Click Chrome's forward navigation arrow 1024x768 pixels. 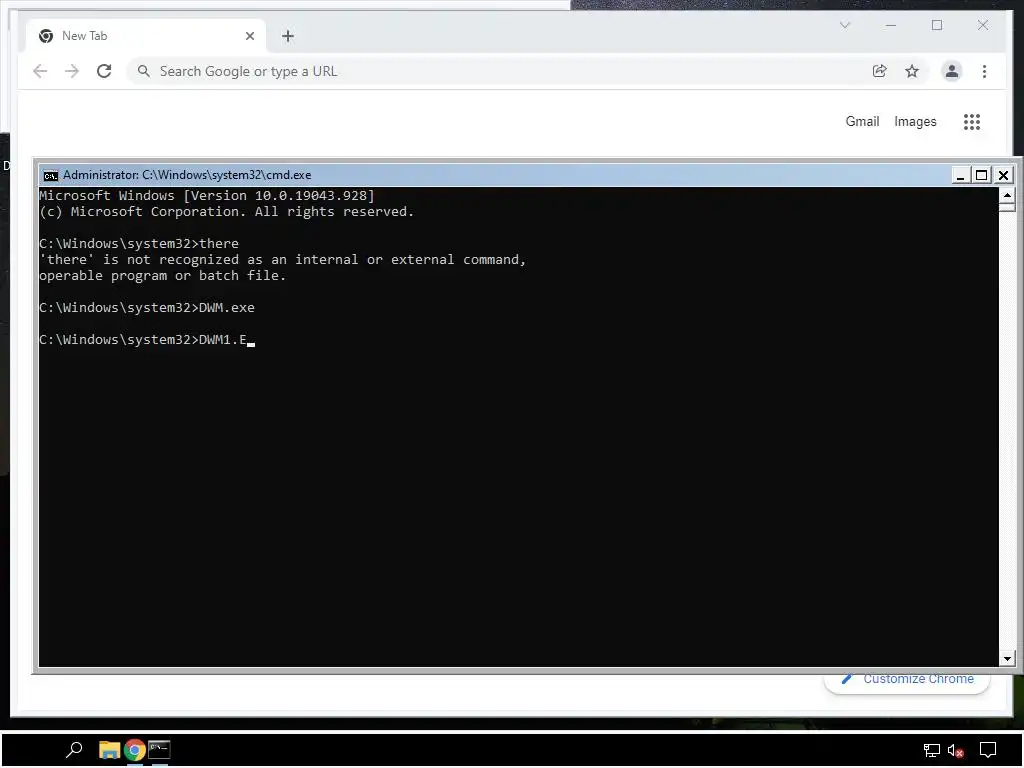[x=72, y=71]
